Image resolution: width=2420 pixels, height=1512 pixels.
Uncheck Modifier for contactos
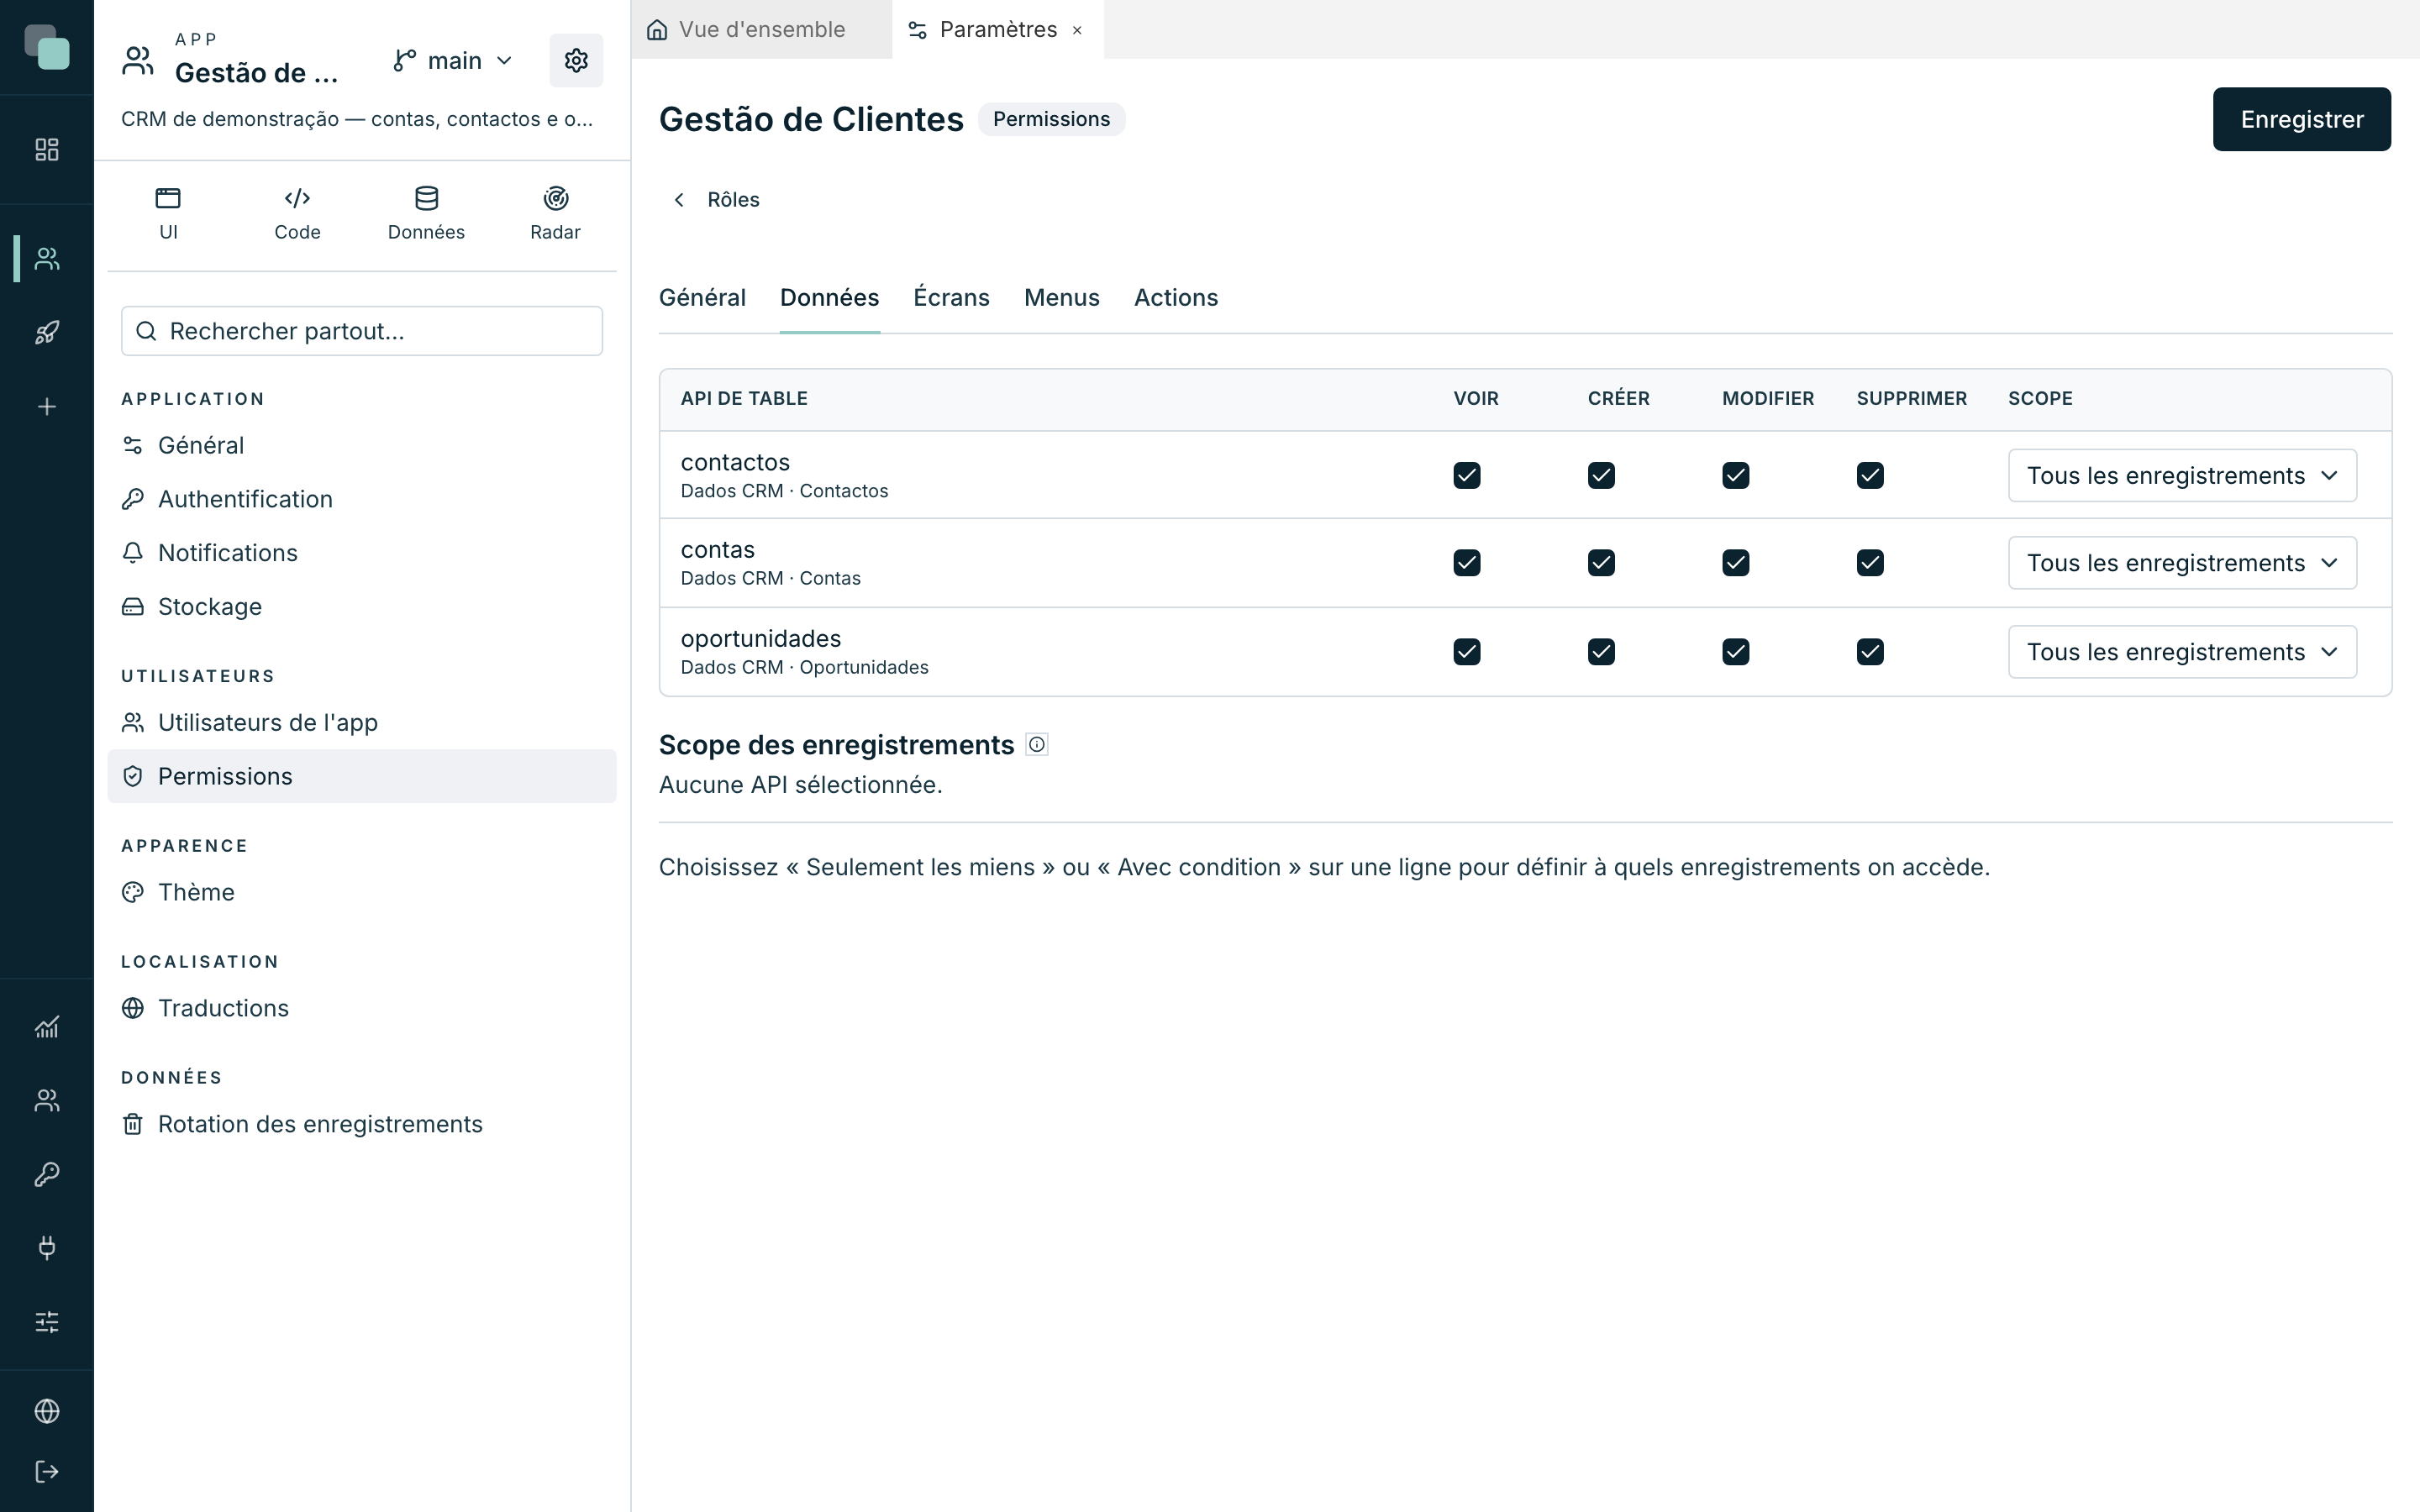tap(1735, 475)
